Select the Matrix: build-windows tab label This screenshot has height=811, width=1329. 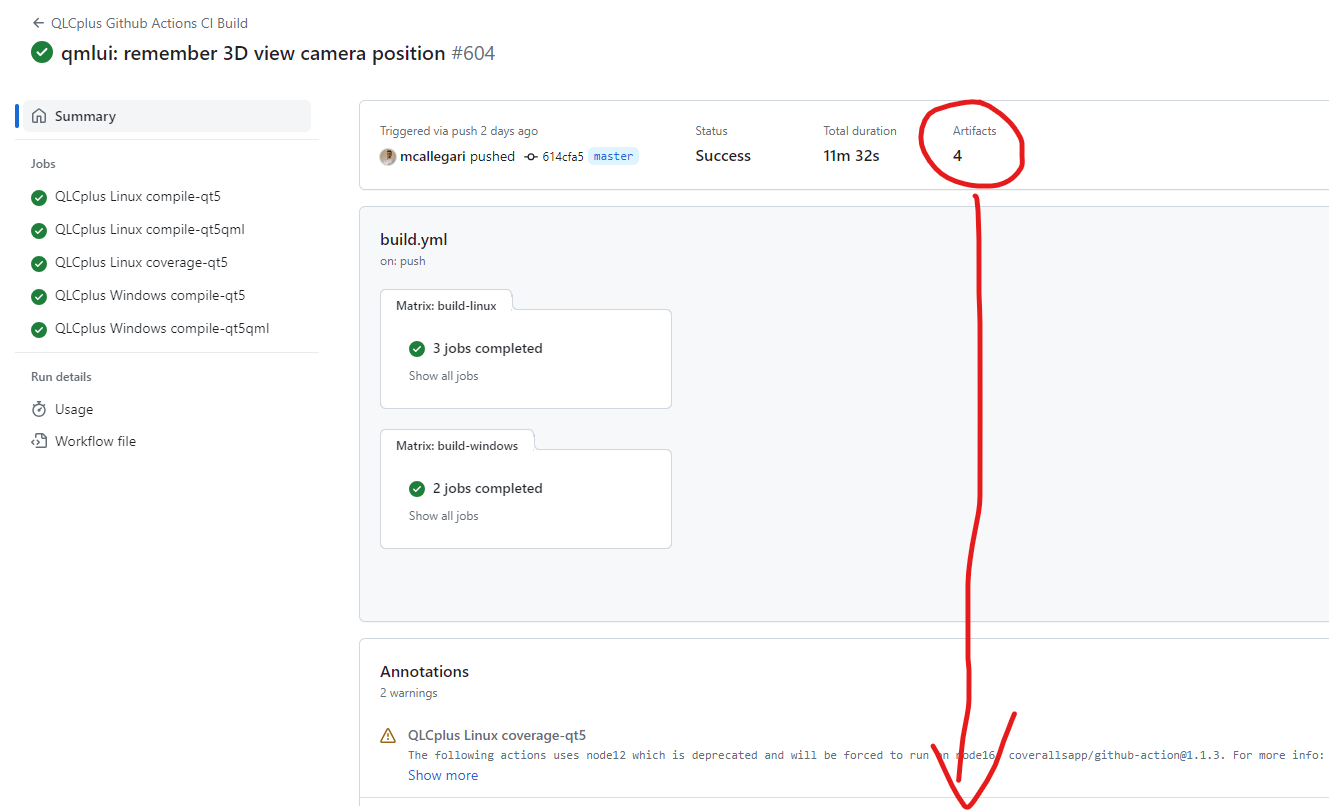point(457,445)
